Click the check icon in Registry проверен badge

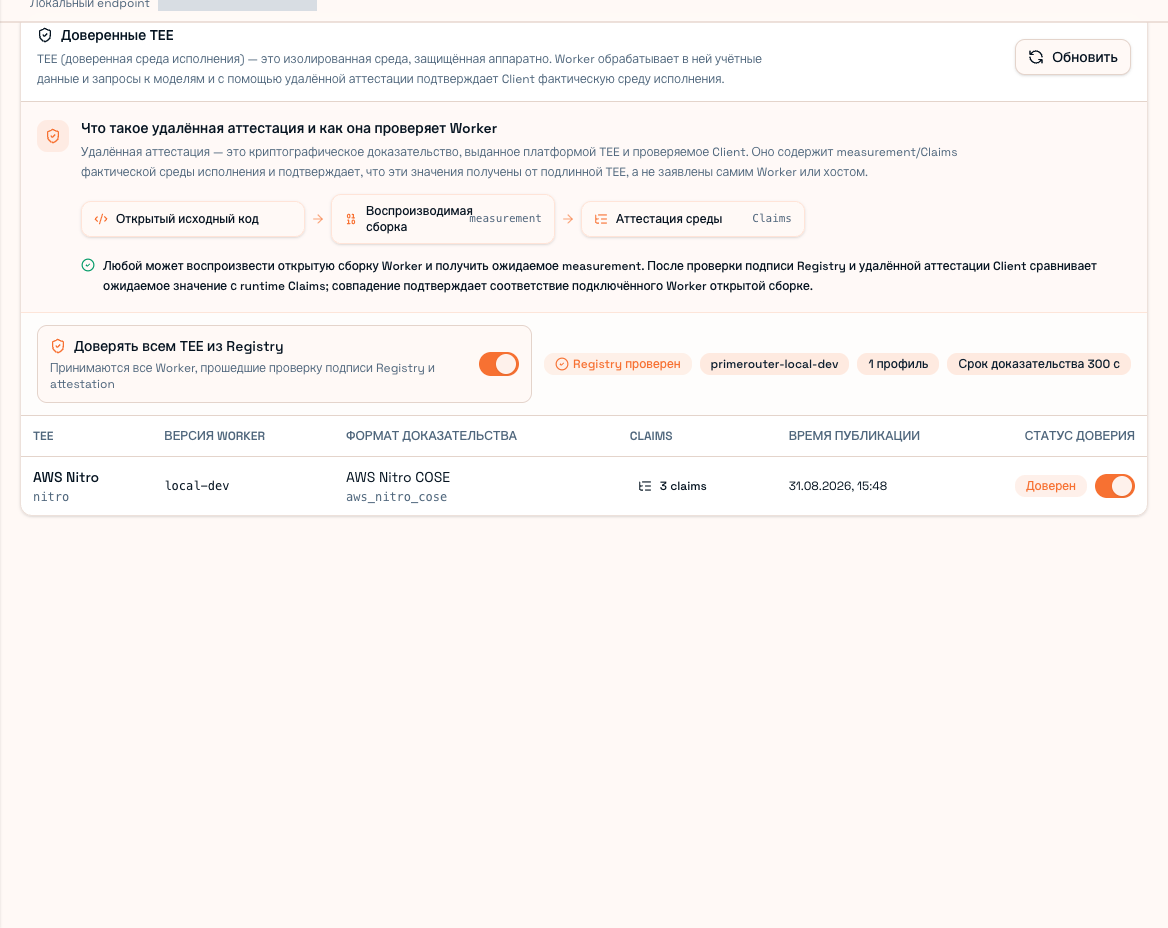coord(562,364)
